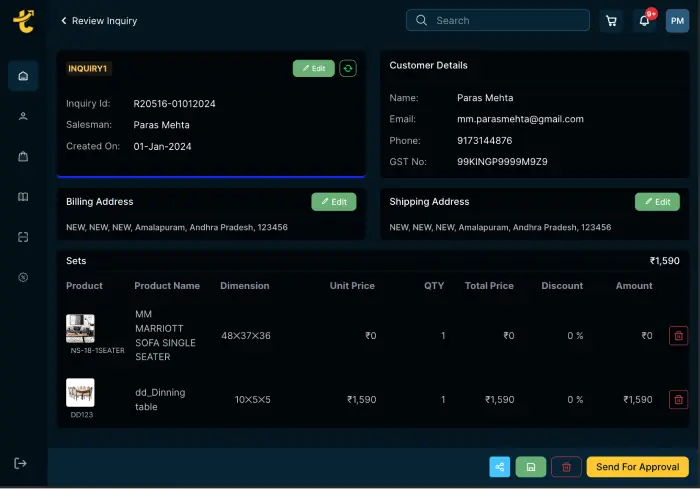Open the catalog book sidebar icon
700x489 pixels.
(23, 196)
